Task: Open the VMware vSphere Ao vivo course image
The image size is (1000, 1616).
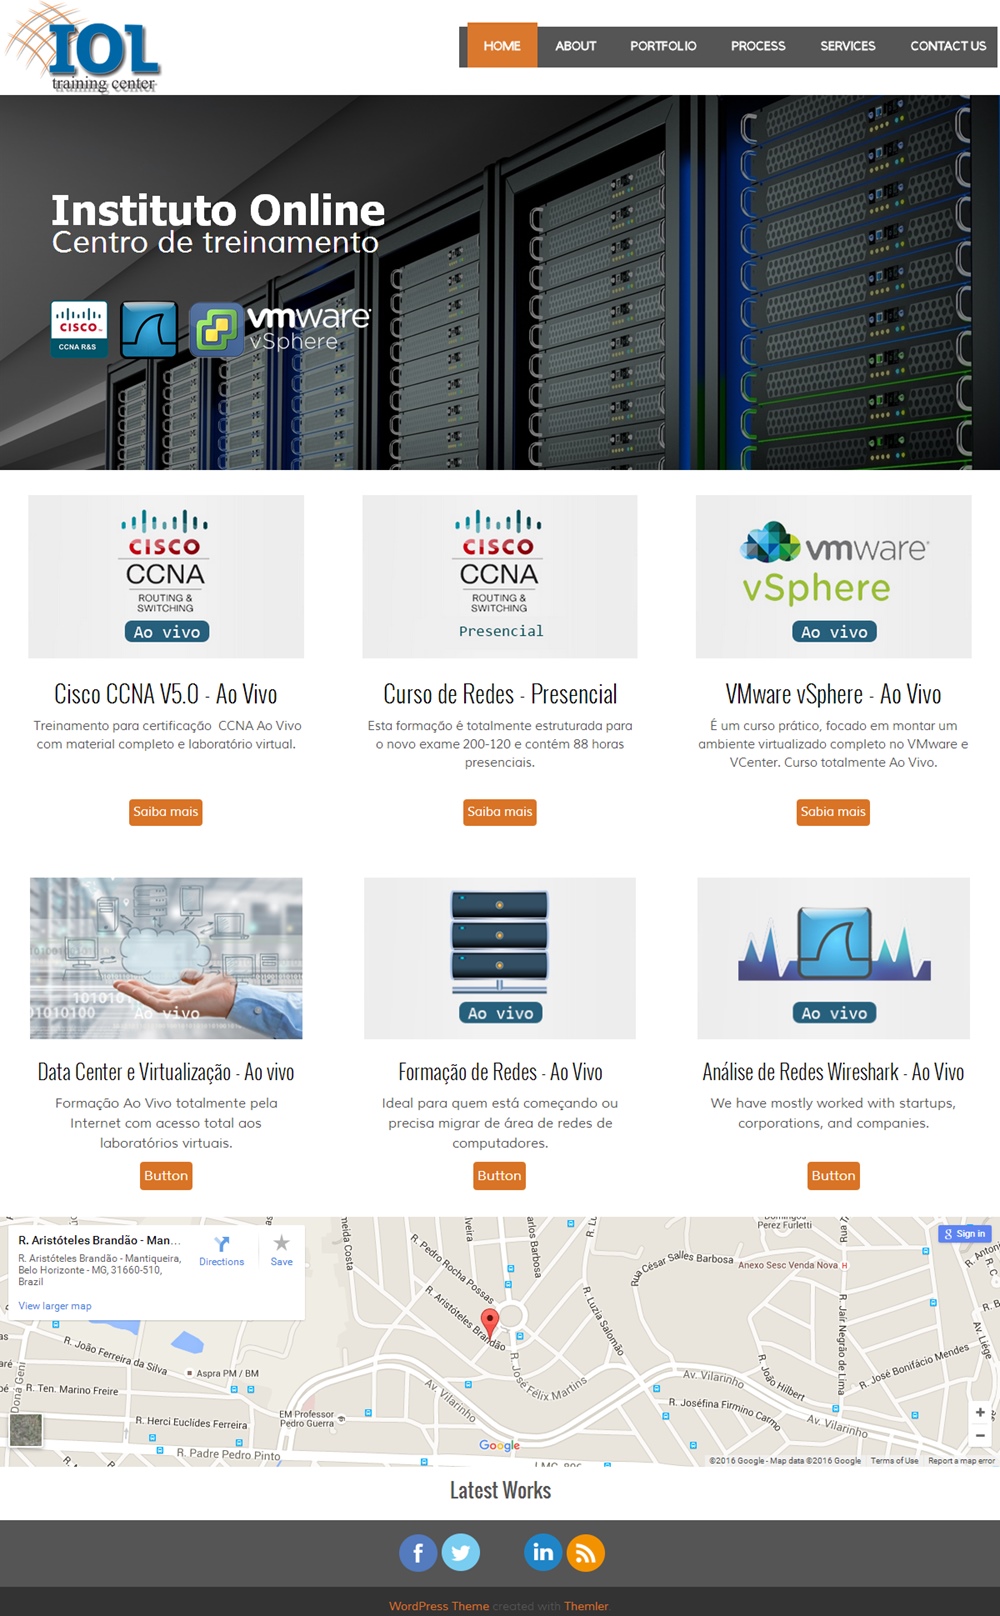Action: tap(834, 577)
